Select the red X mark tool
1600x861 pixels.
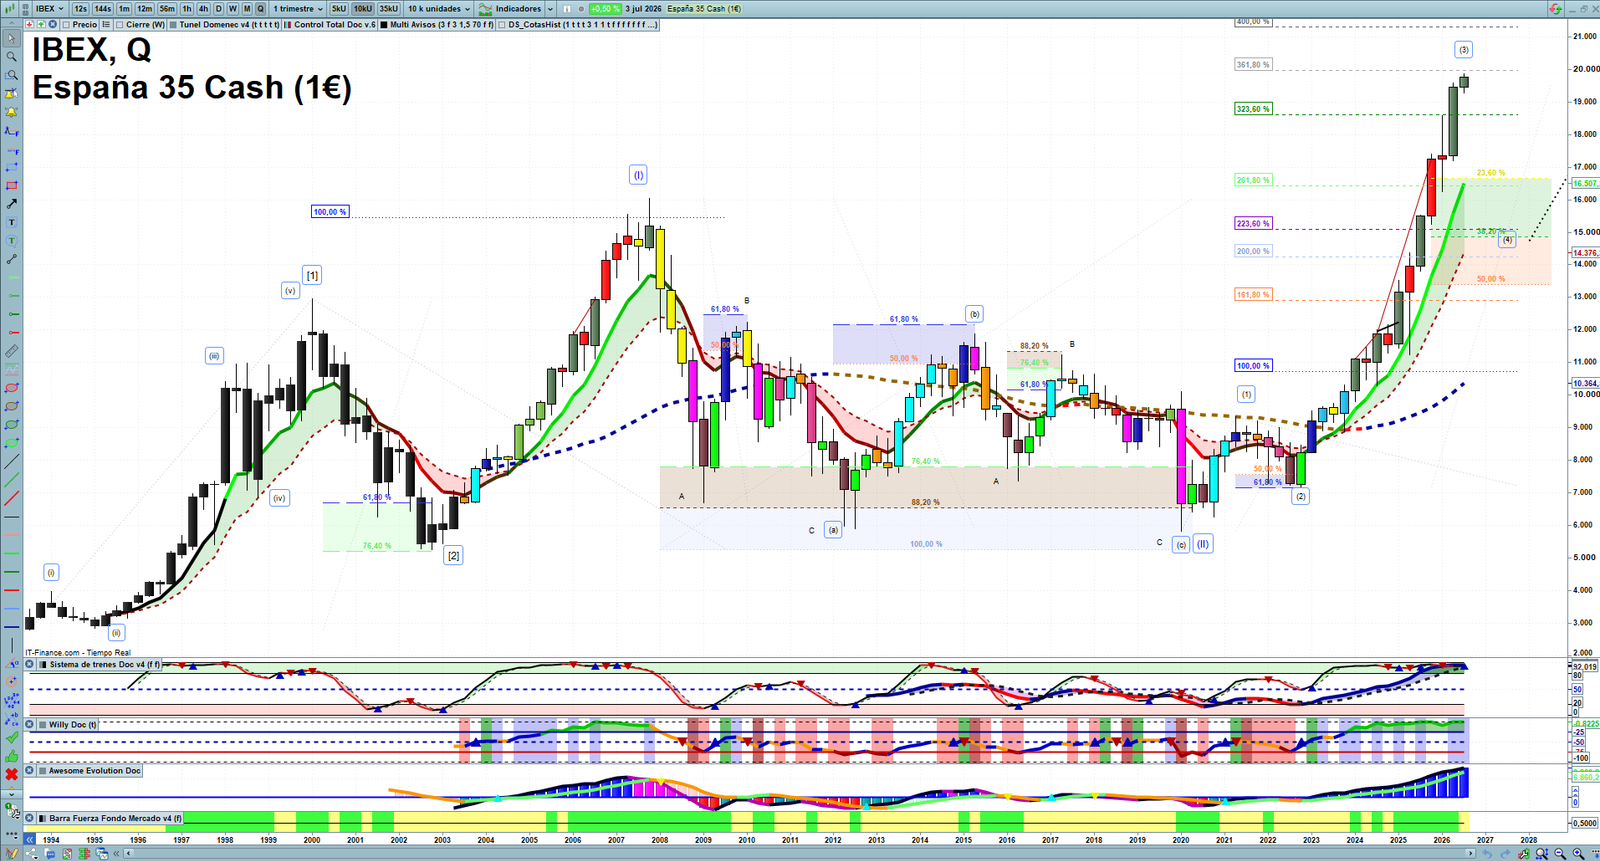click(12, 775)
